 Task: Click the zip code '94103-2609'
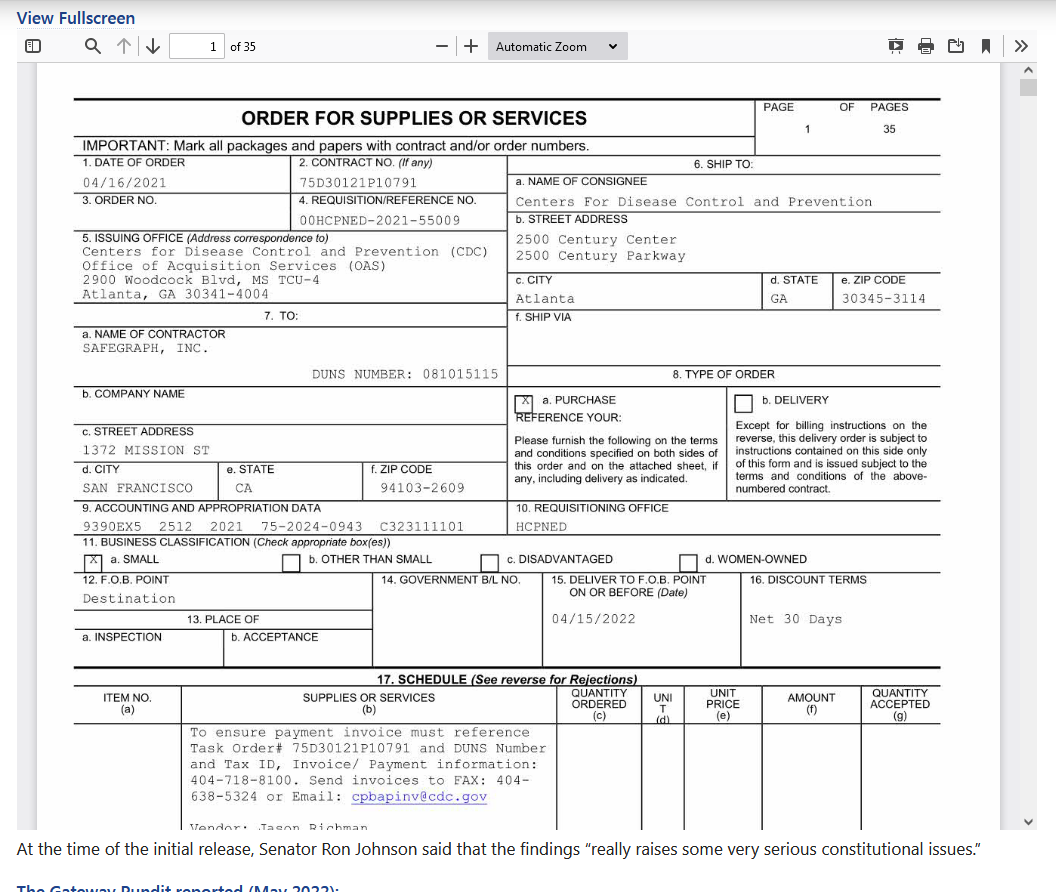(x=422, y=488)
